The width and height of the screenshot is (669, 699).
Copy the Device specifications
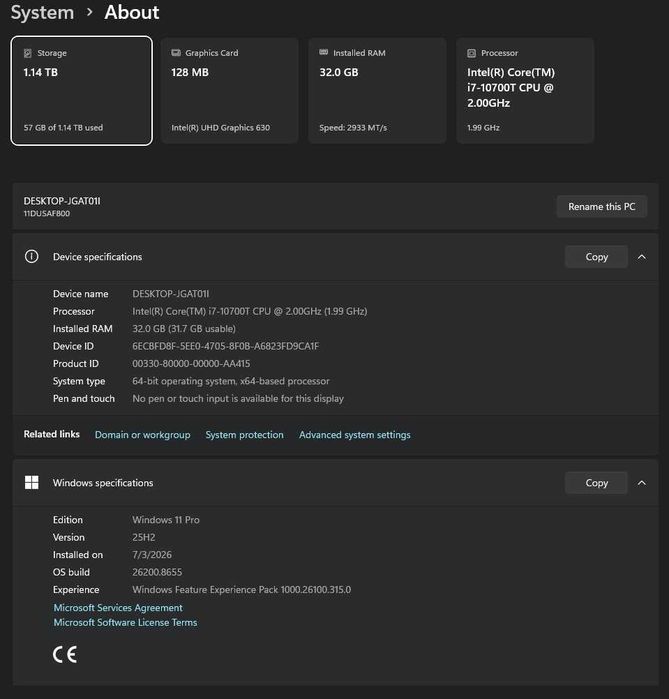click(596, 257)
